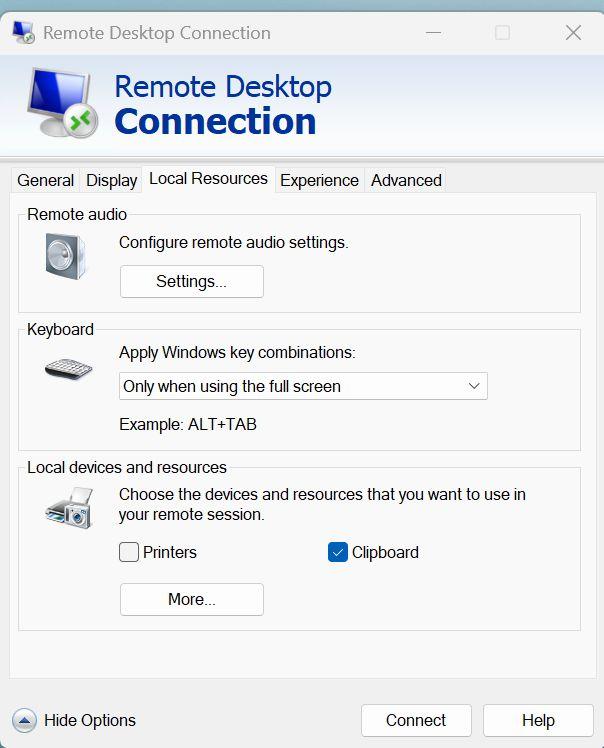
Task: Click the remote audio speaker icon
Action: pyautogui.click(x=66, y=256)
